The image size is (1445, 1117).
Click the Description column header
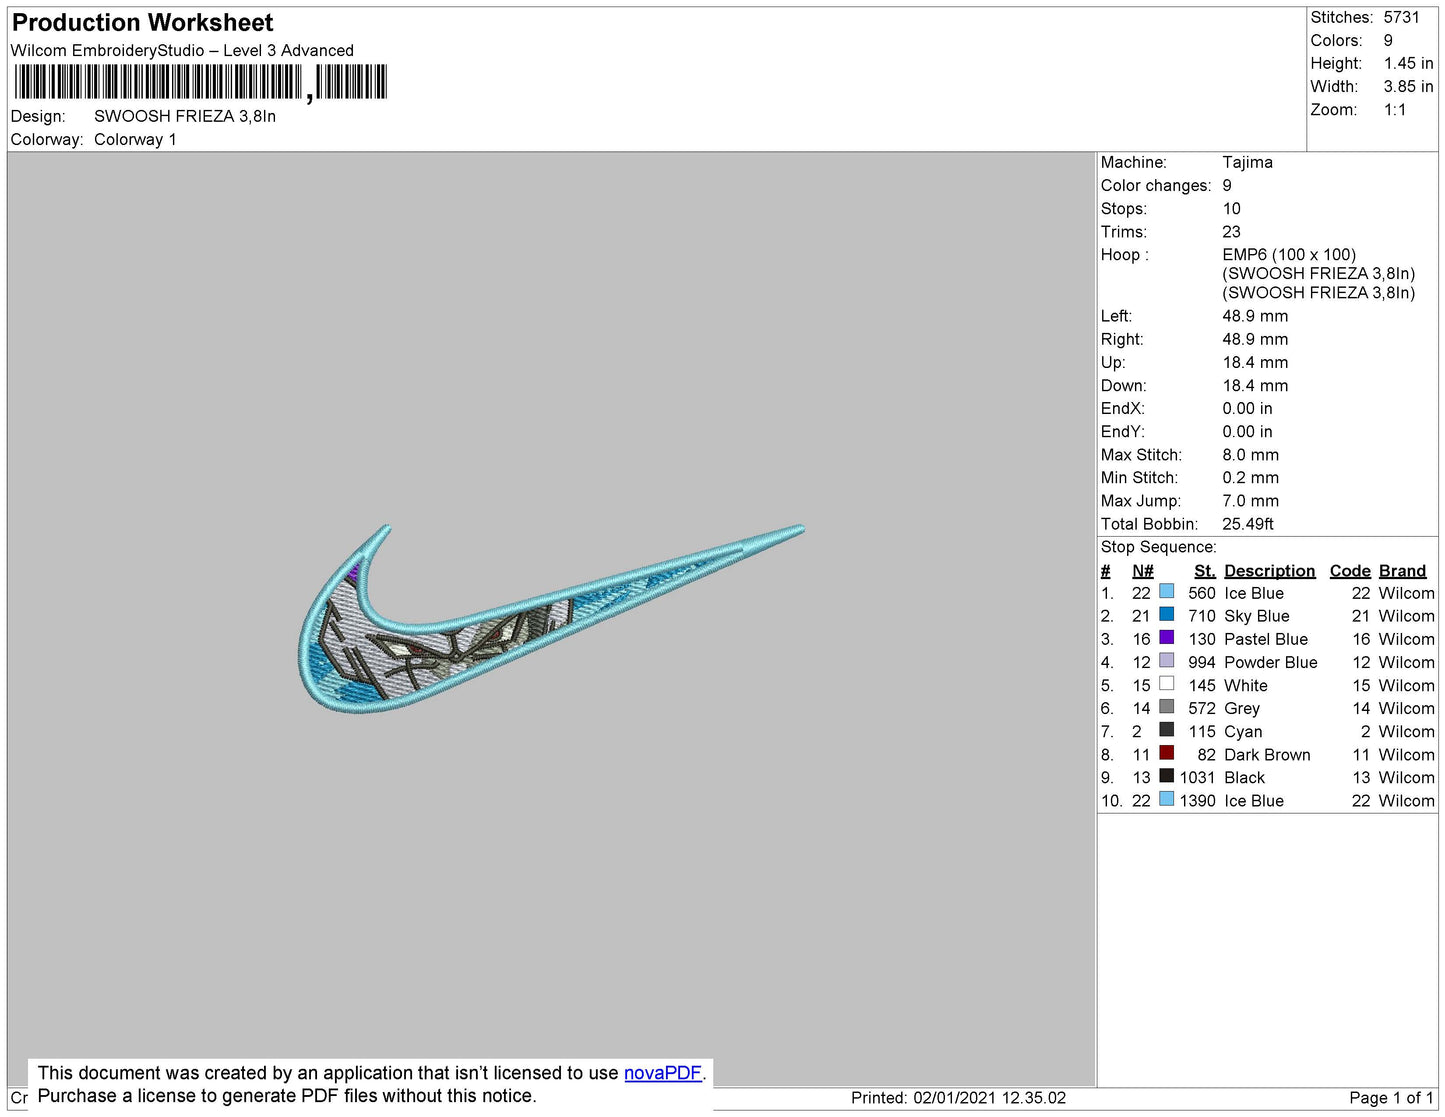click(x=1269, y=571)
